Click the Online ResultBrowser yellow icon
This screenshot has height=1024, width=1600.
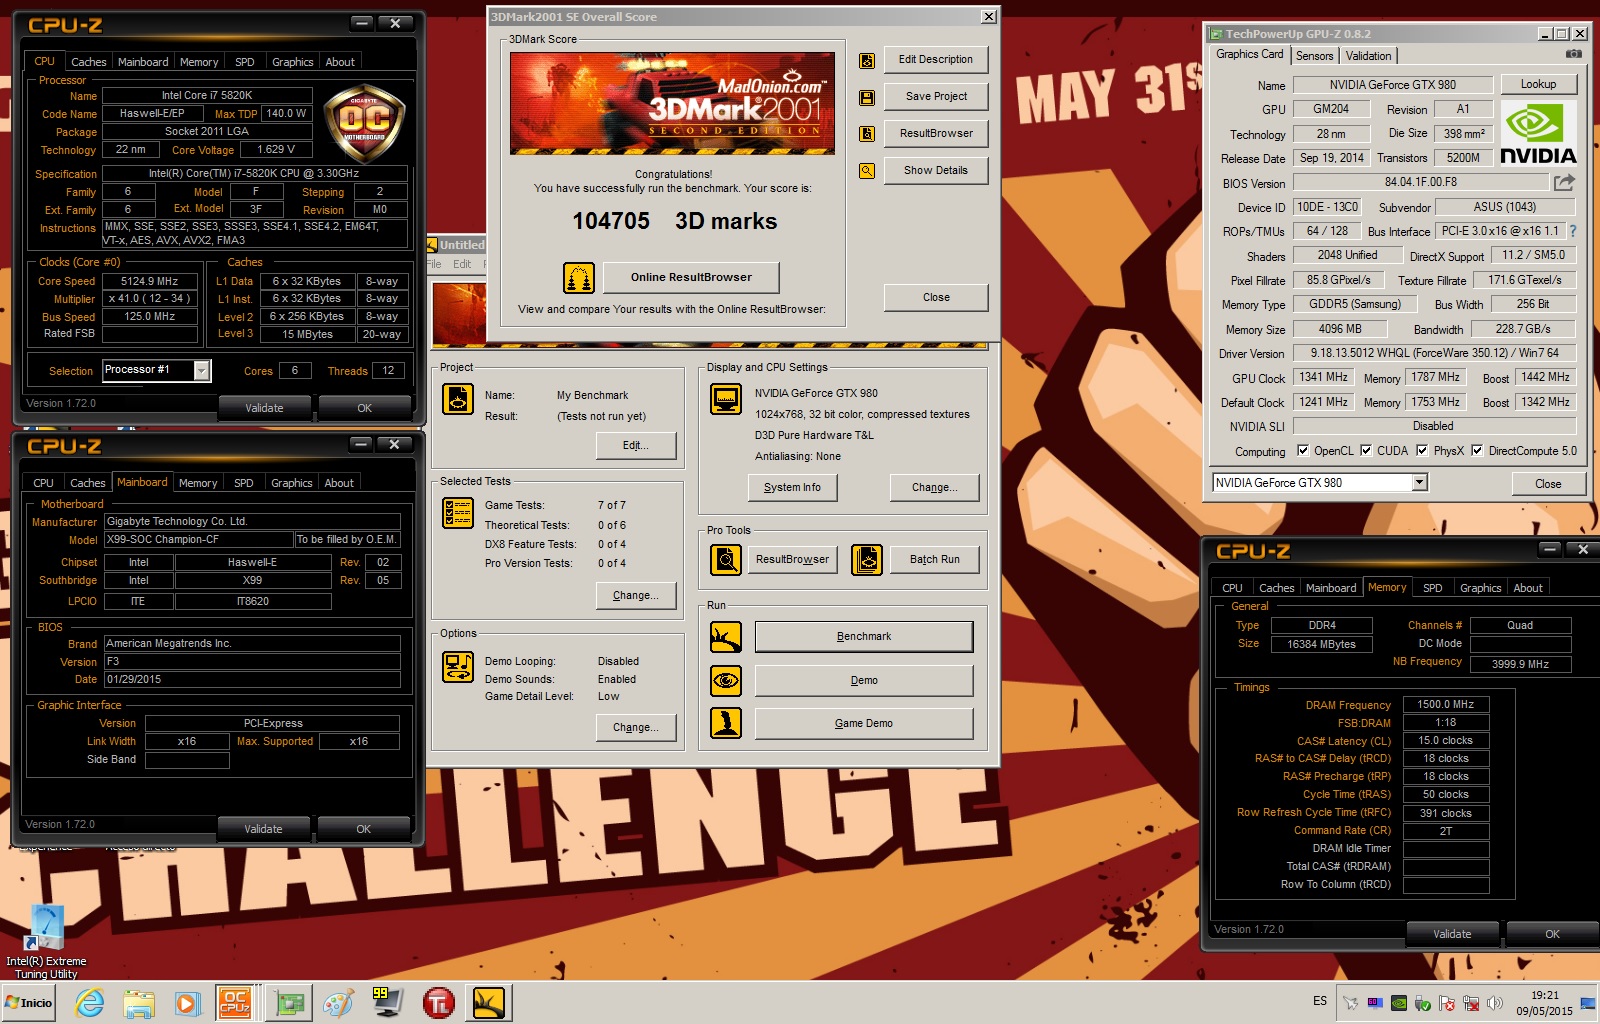[579, 278]
